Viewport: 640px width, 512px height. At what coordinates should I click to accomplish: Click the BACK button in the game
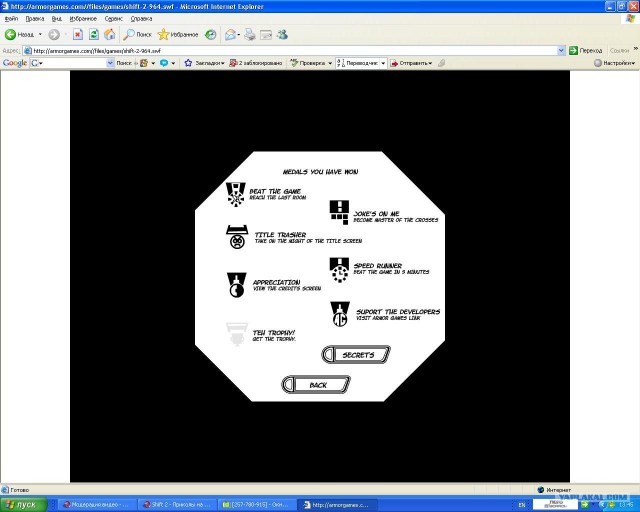point(316,385)
